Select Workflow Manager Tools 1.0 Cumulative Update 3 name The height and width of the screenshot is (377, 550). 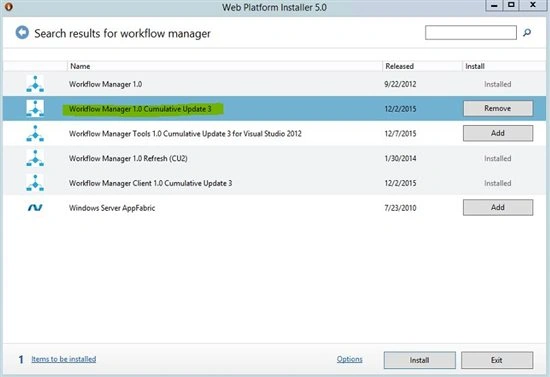pos(185,134)
